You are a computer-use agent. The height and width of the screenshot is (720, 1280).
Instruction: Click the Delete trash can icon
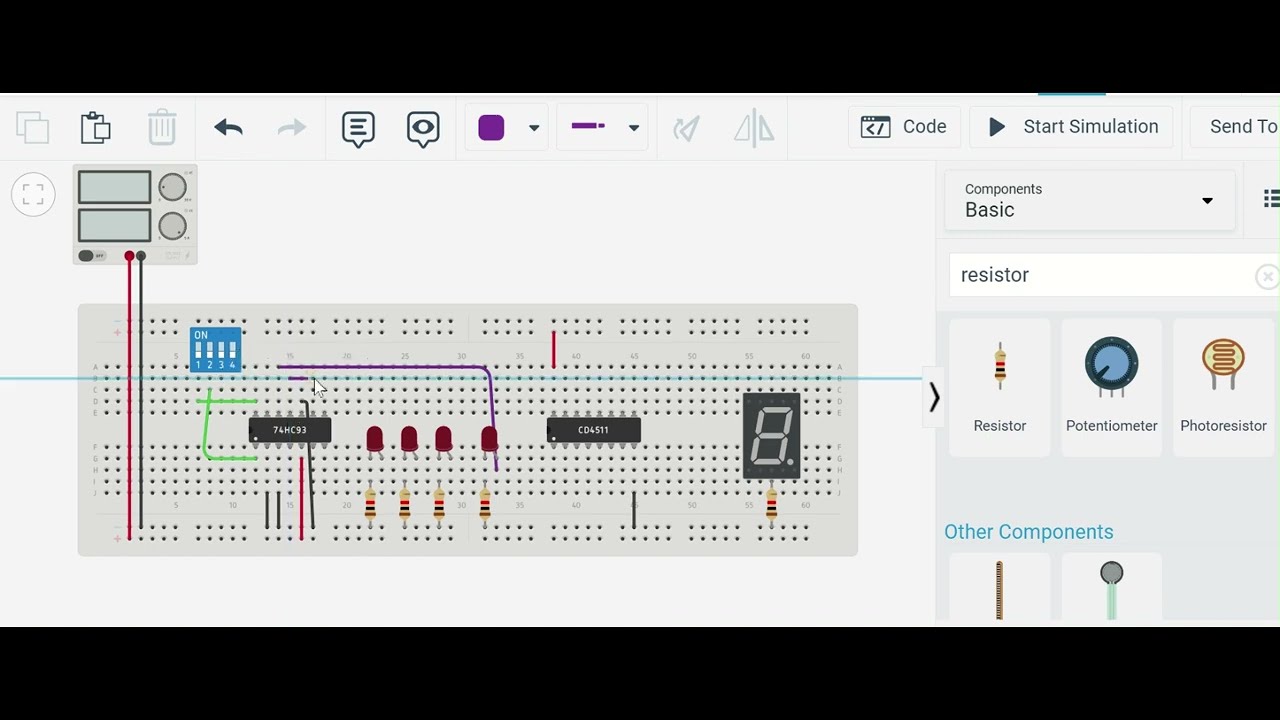click(x=162, y=127)
